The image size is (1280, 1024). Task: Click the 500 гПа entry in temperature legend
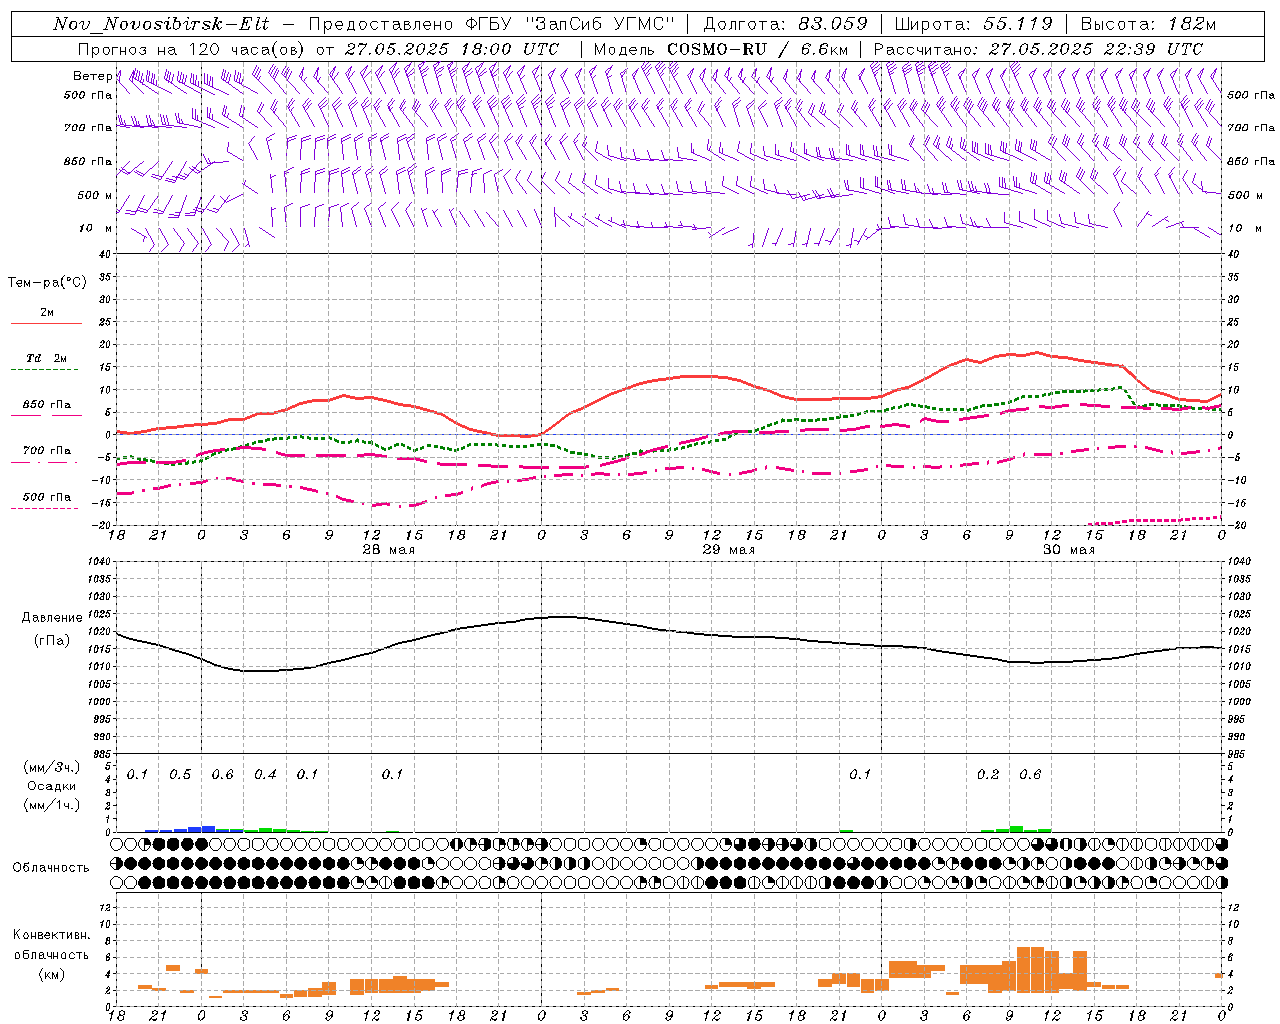47,497
